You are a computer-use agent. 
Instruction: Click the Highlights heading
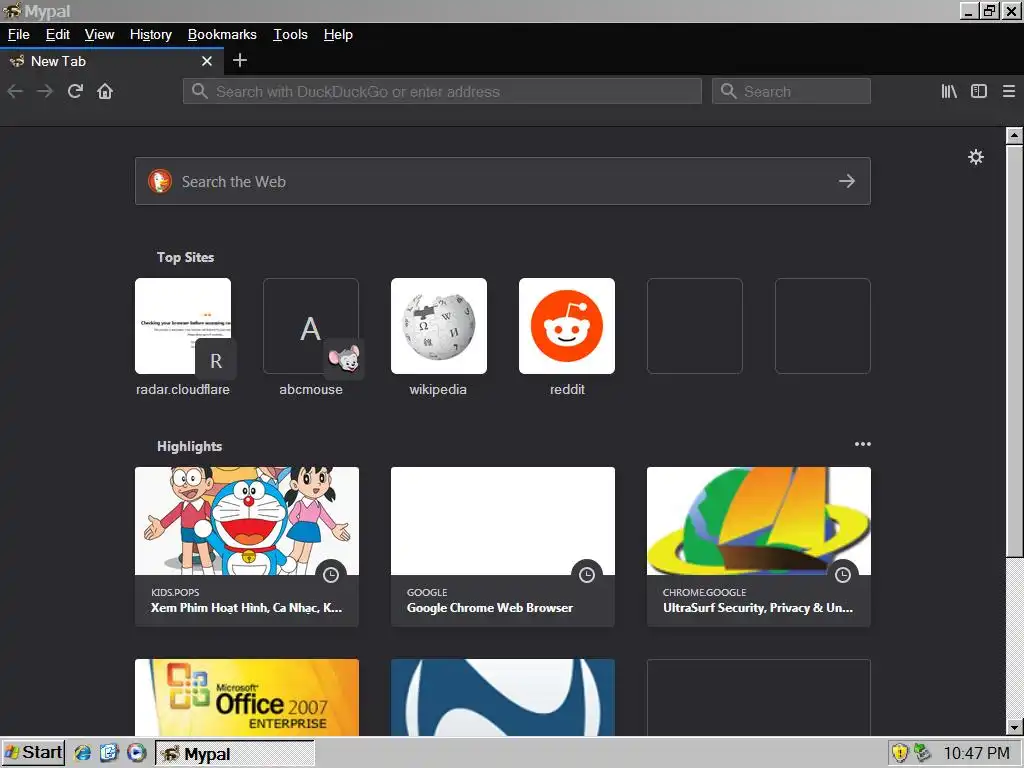pos(189,447)
